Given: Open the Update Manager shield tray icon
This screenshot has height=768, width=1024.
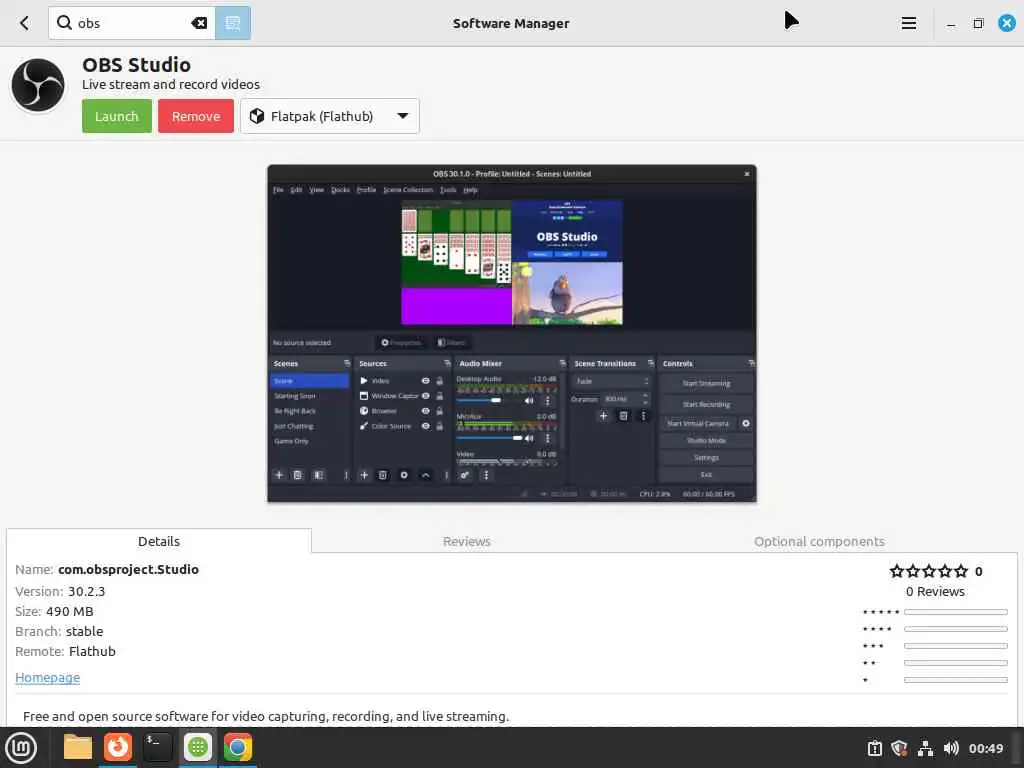Looking at the screenshot, I should coord(899,748).
